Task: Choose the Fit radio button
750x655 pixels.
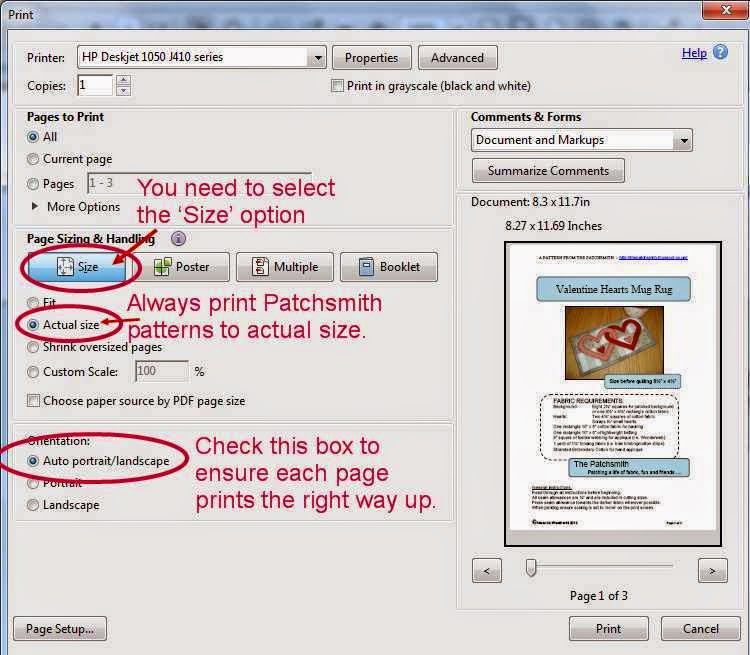Action: point(33,302)
